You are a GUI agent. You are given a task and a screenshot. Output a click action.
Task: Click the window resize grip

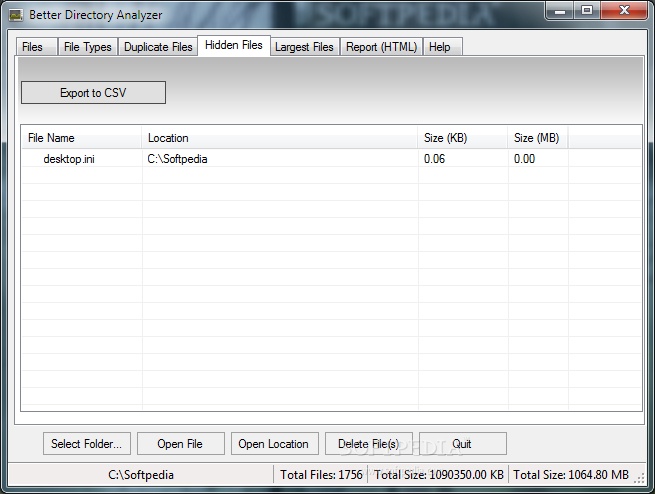click(640, 479)
